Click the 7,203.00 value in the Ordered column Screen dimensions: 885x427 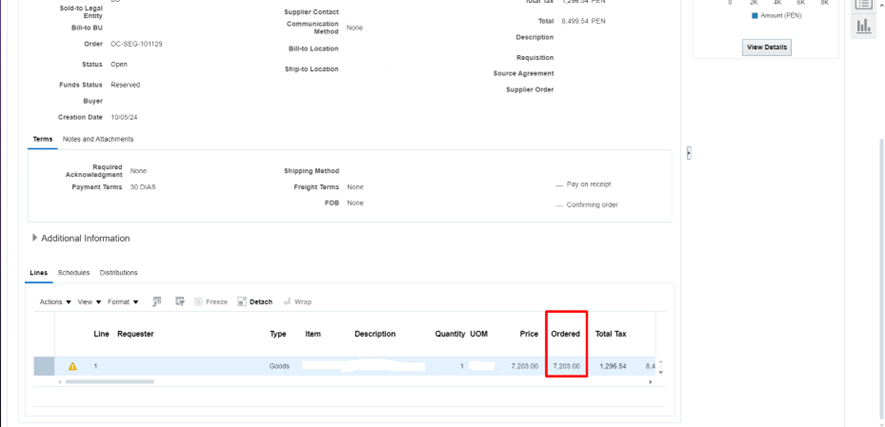click(x=566, y=366)
